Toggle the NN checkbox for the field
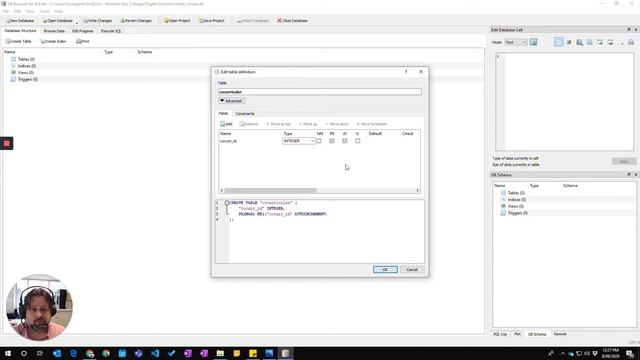The height and width of the screenshot is (360, 640). click(x=319, y=141)
